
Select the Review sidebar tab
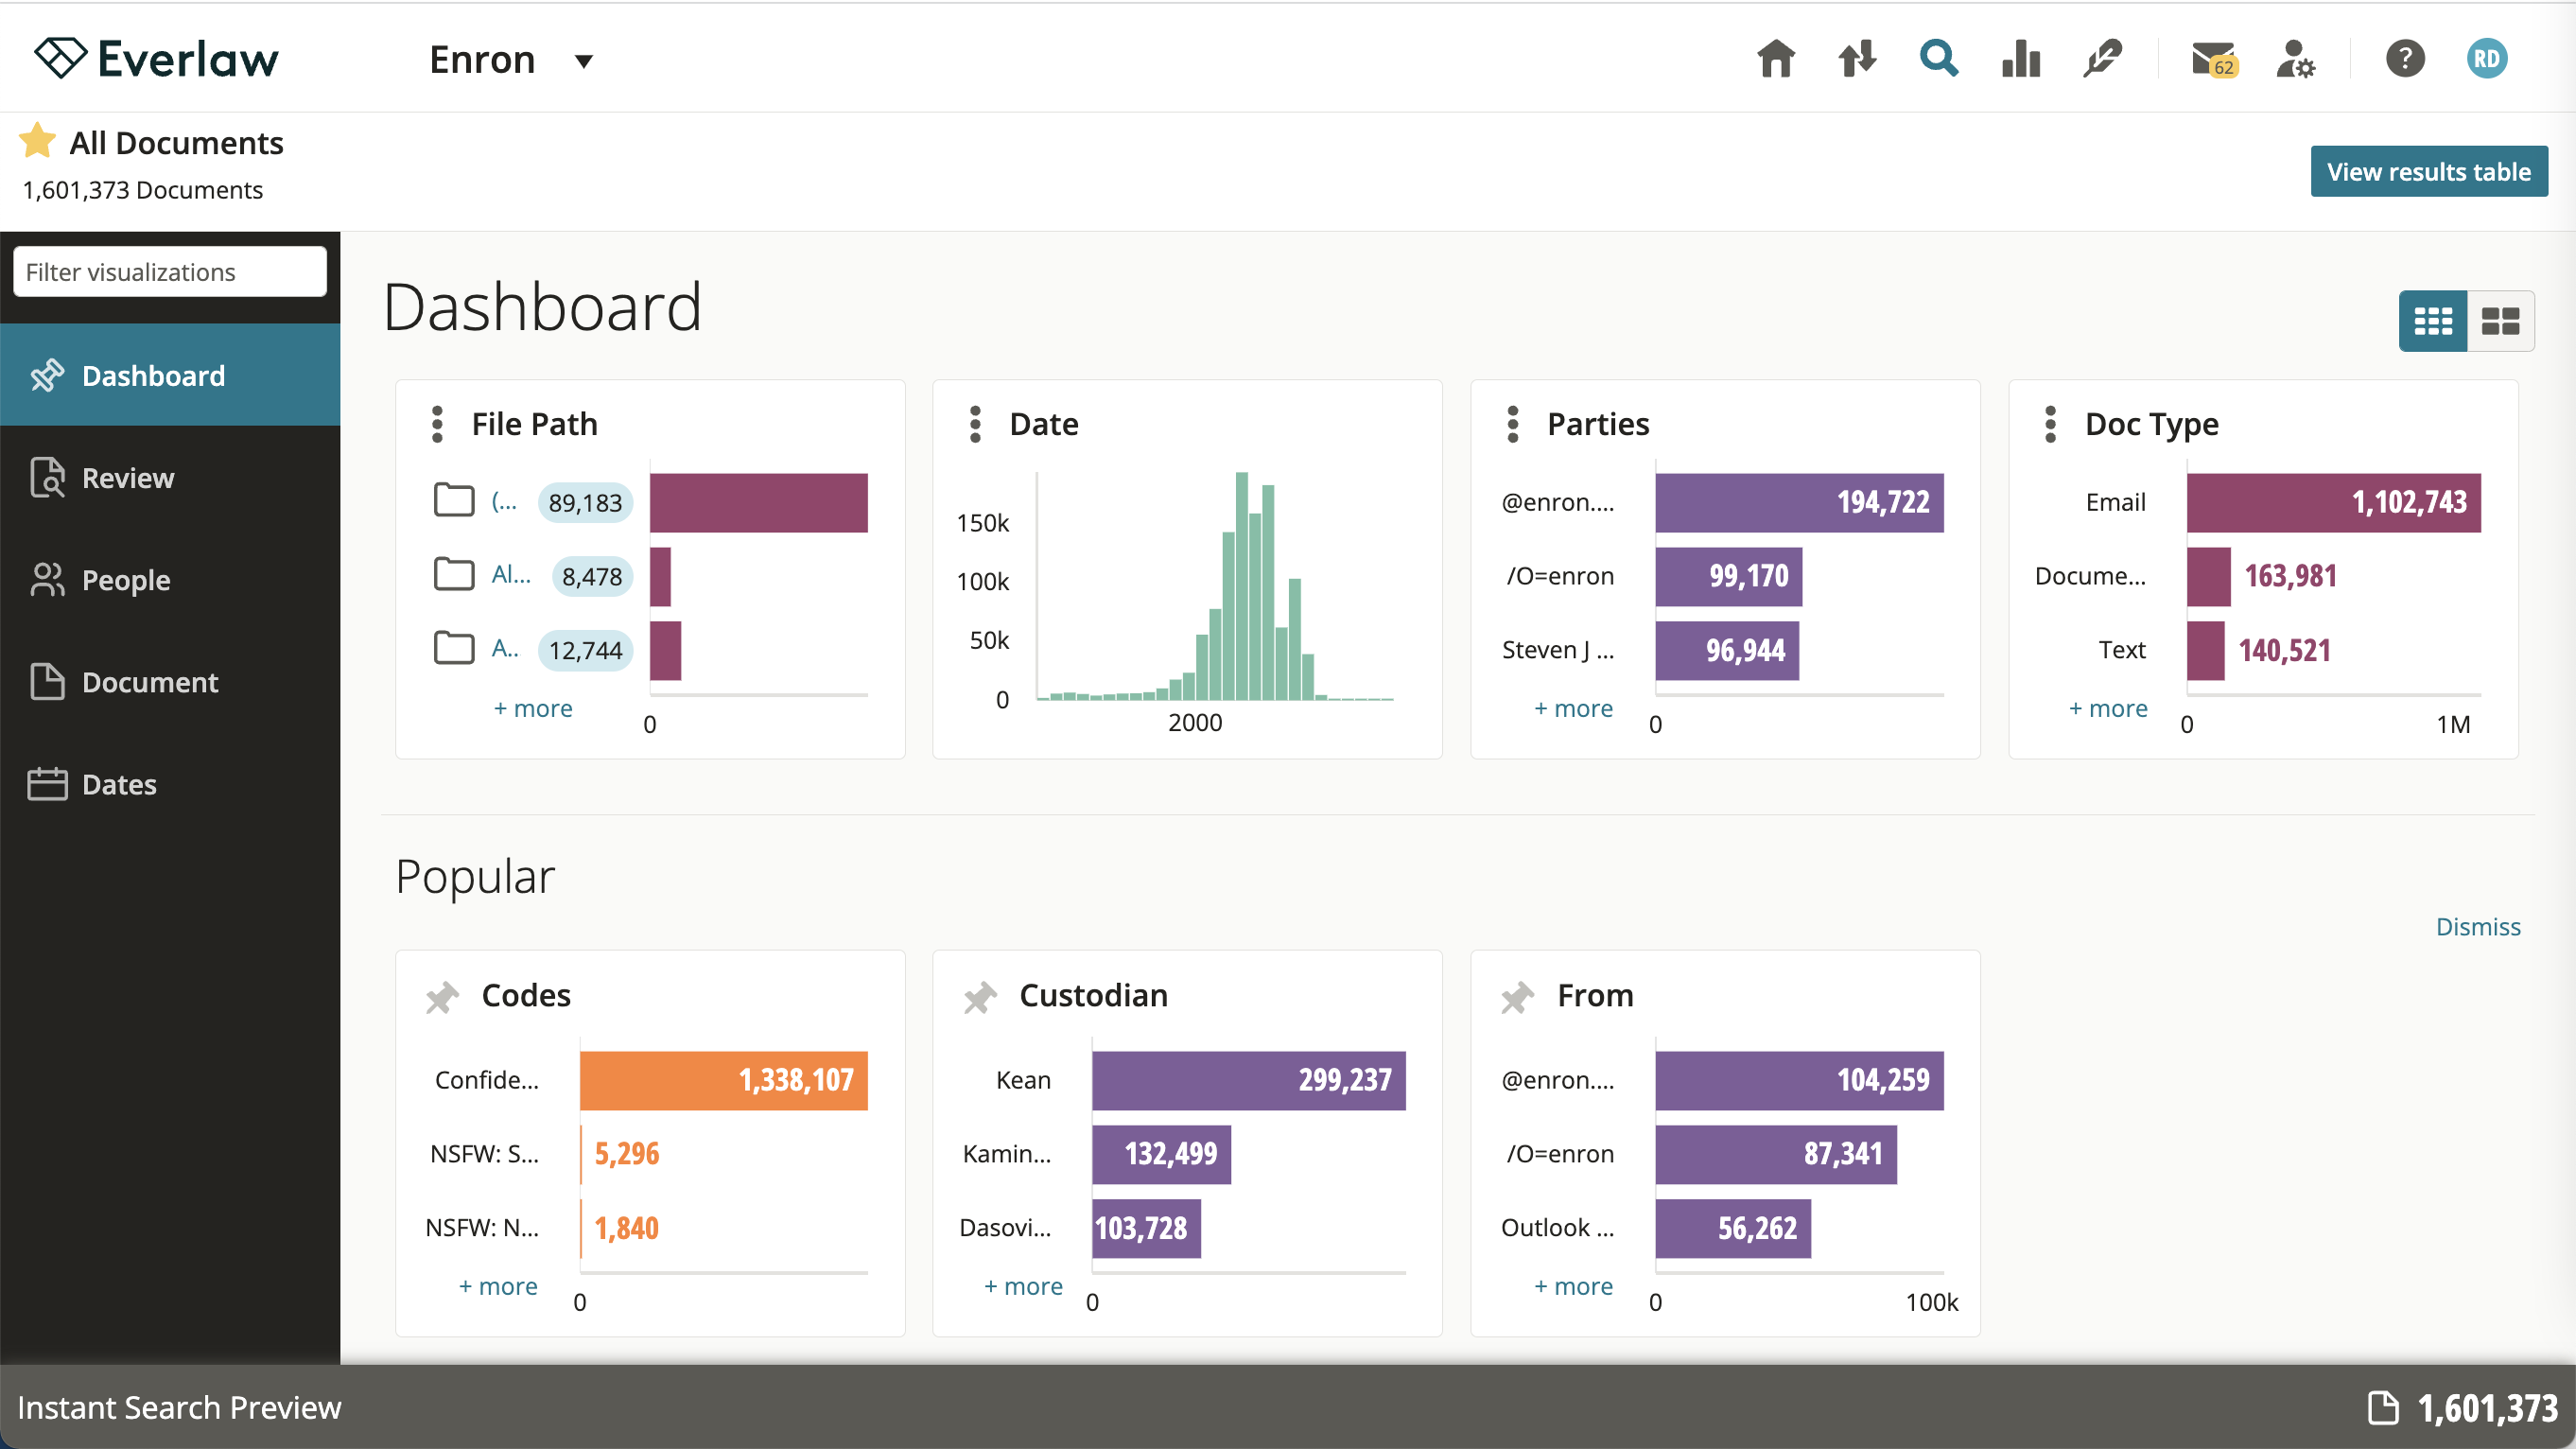coord(170,477)
